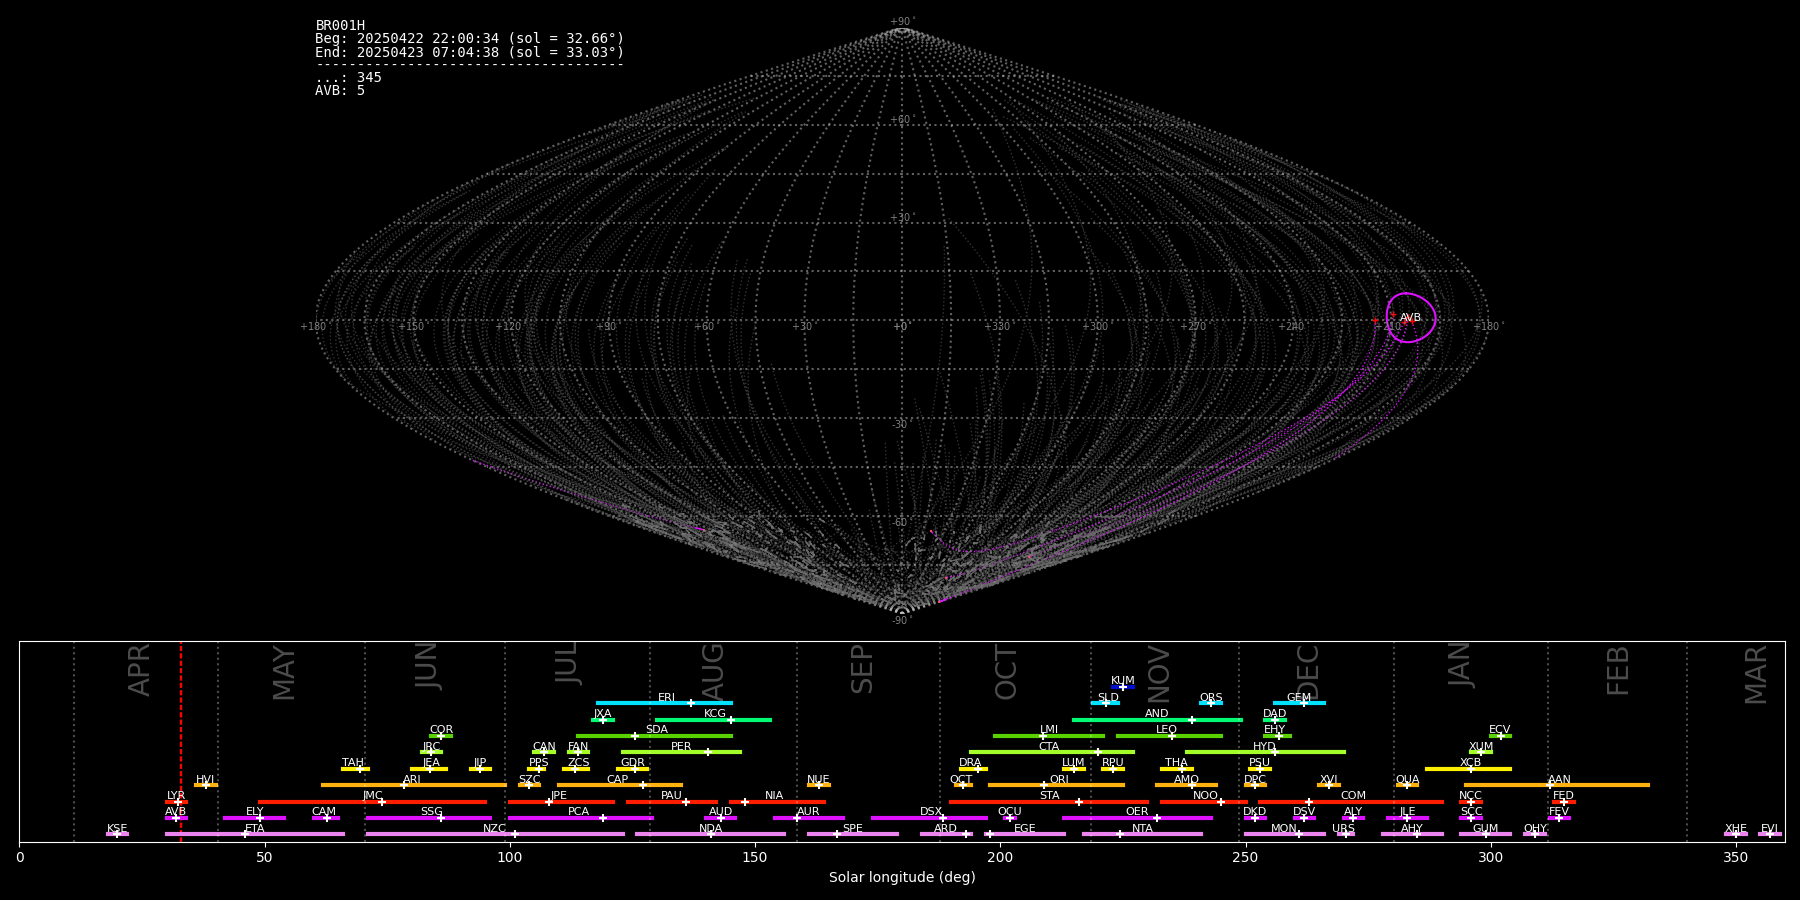The width and height of the screenshot is (1800, 900).
Task: Pick the AND shower label
Action: [x=1157, y=714]
